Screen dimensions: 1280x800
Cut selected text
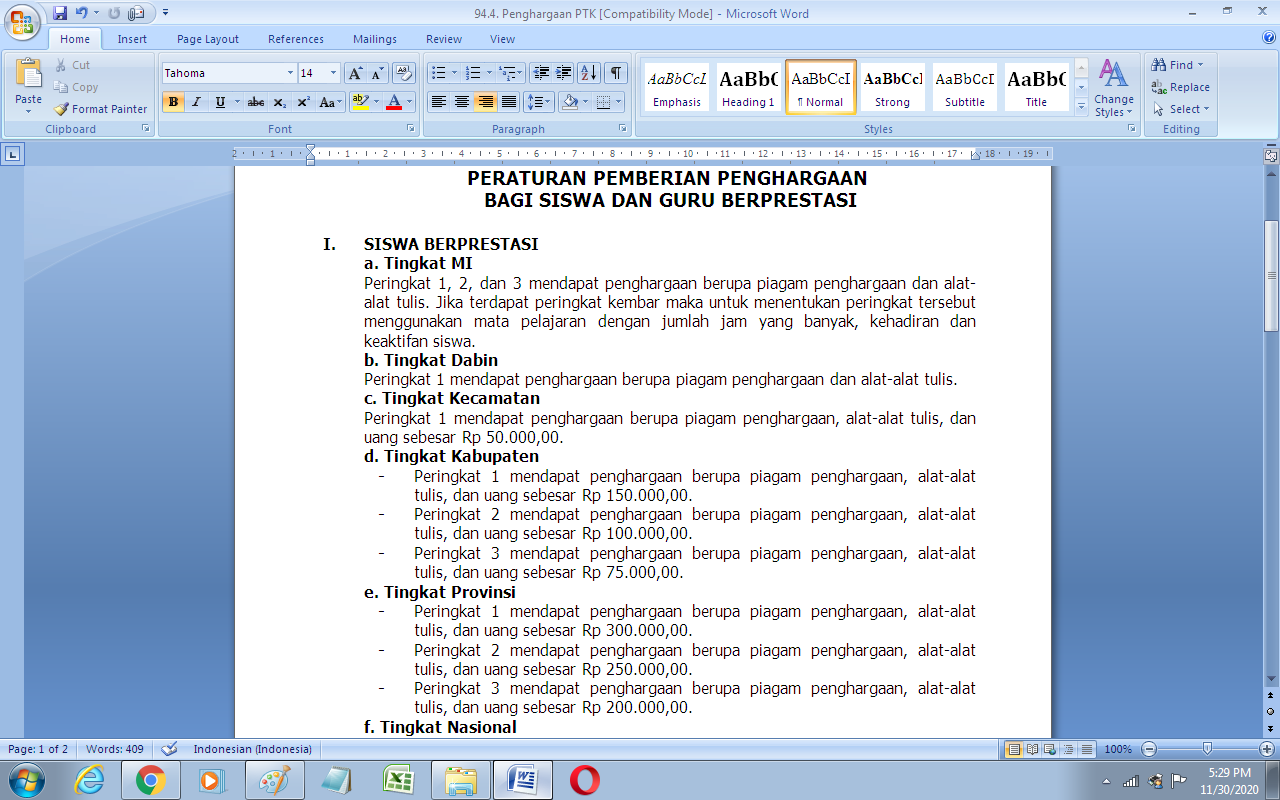click(x=72, y=65)
